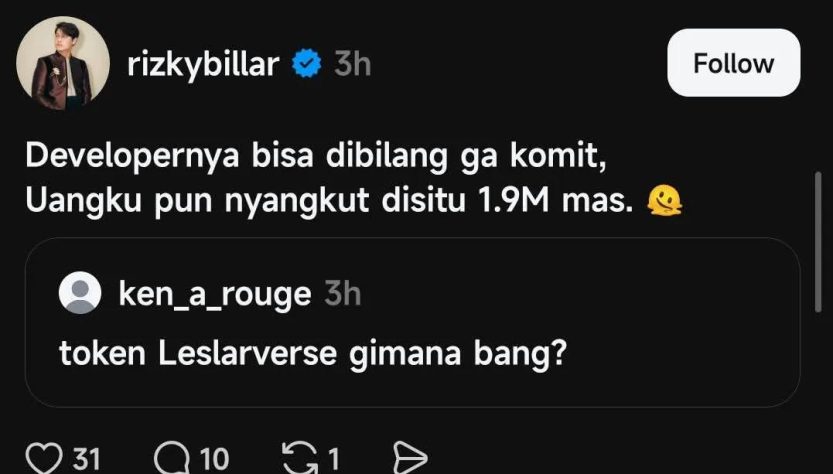Click the post's 3h timestamp
833x474 pixels.
point(352,65)
